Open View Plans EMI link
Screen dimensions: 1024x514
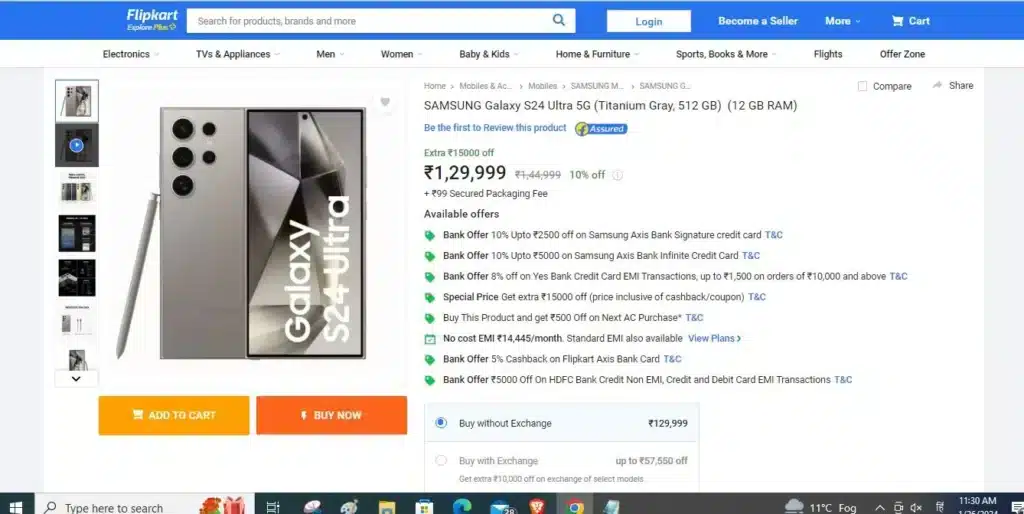[x=714, y=338]
